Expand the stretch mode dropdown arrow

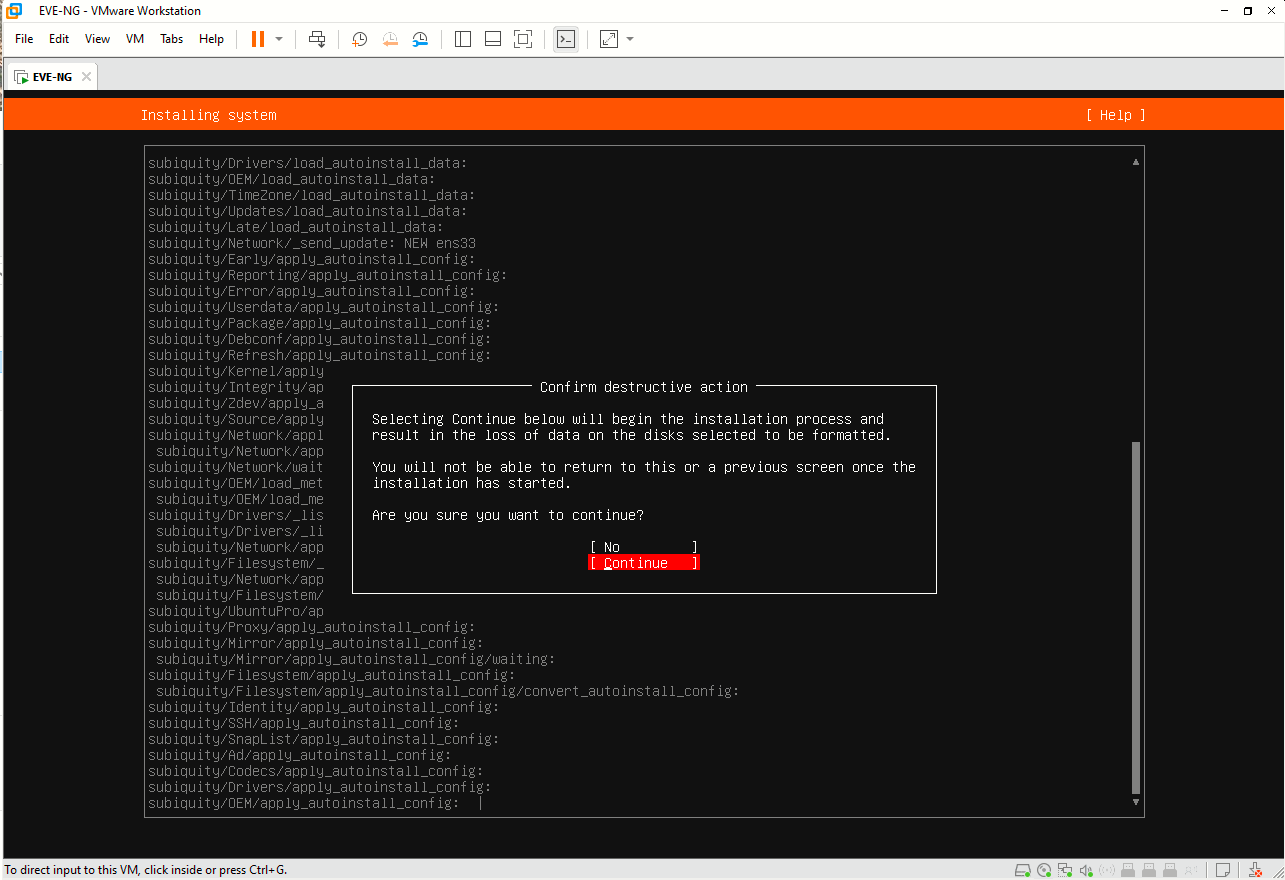point(630,39)
